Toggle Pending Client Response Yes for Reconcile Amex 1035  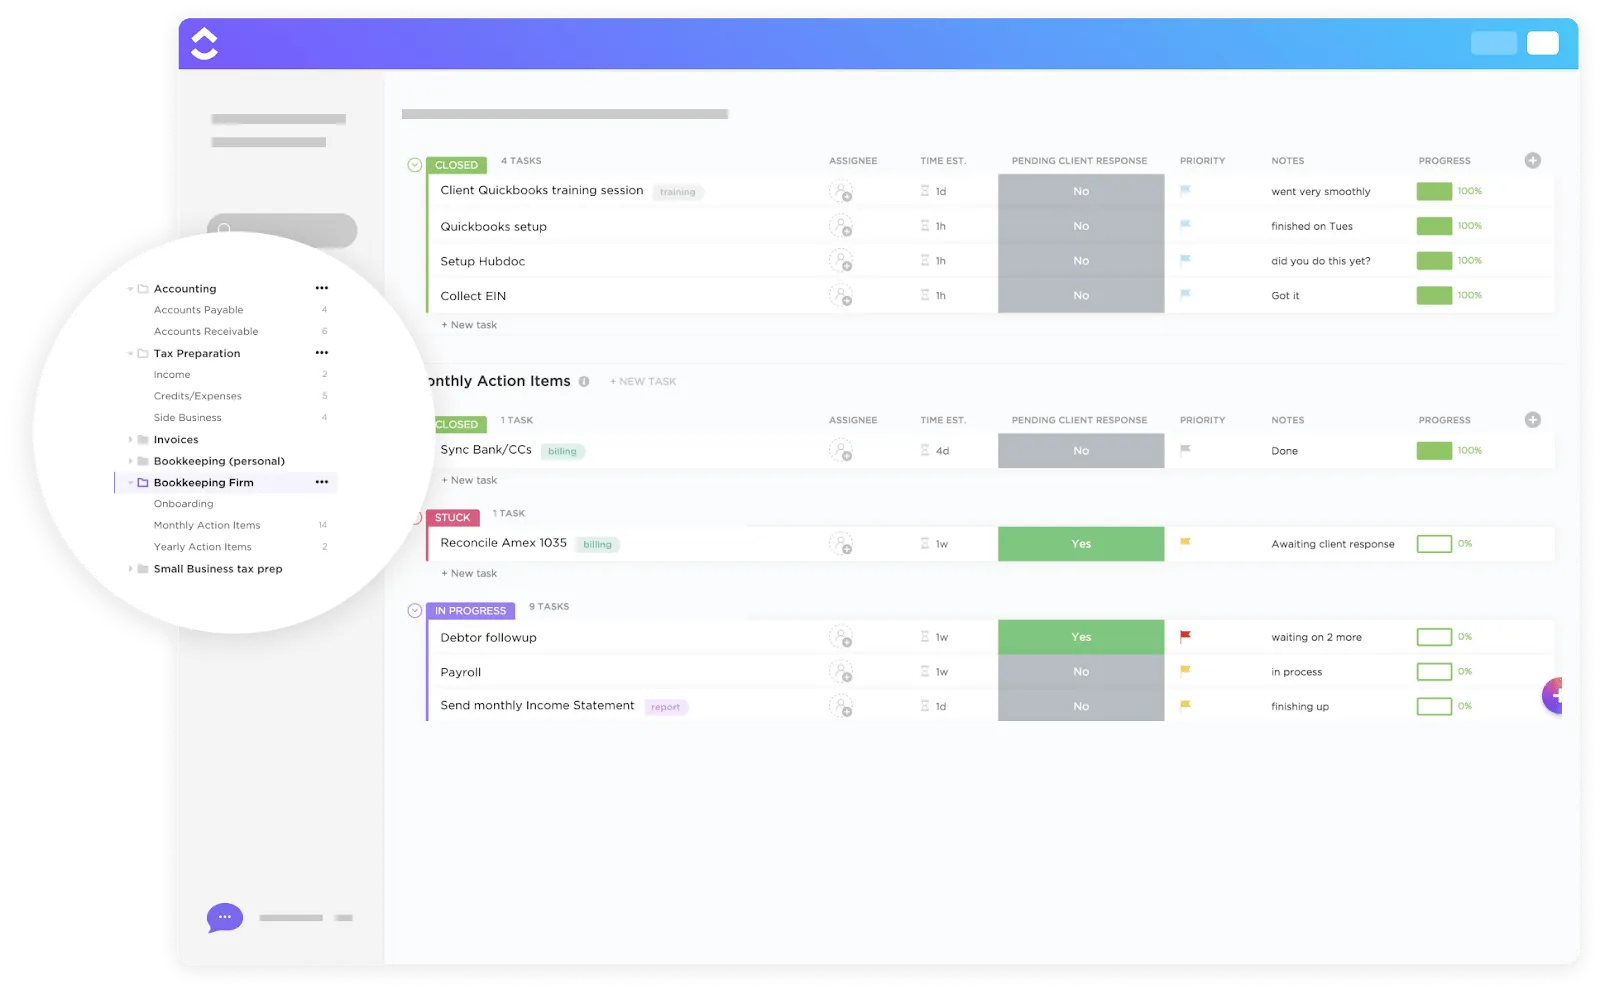pos(1081,544)
